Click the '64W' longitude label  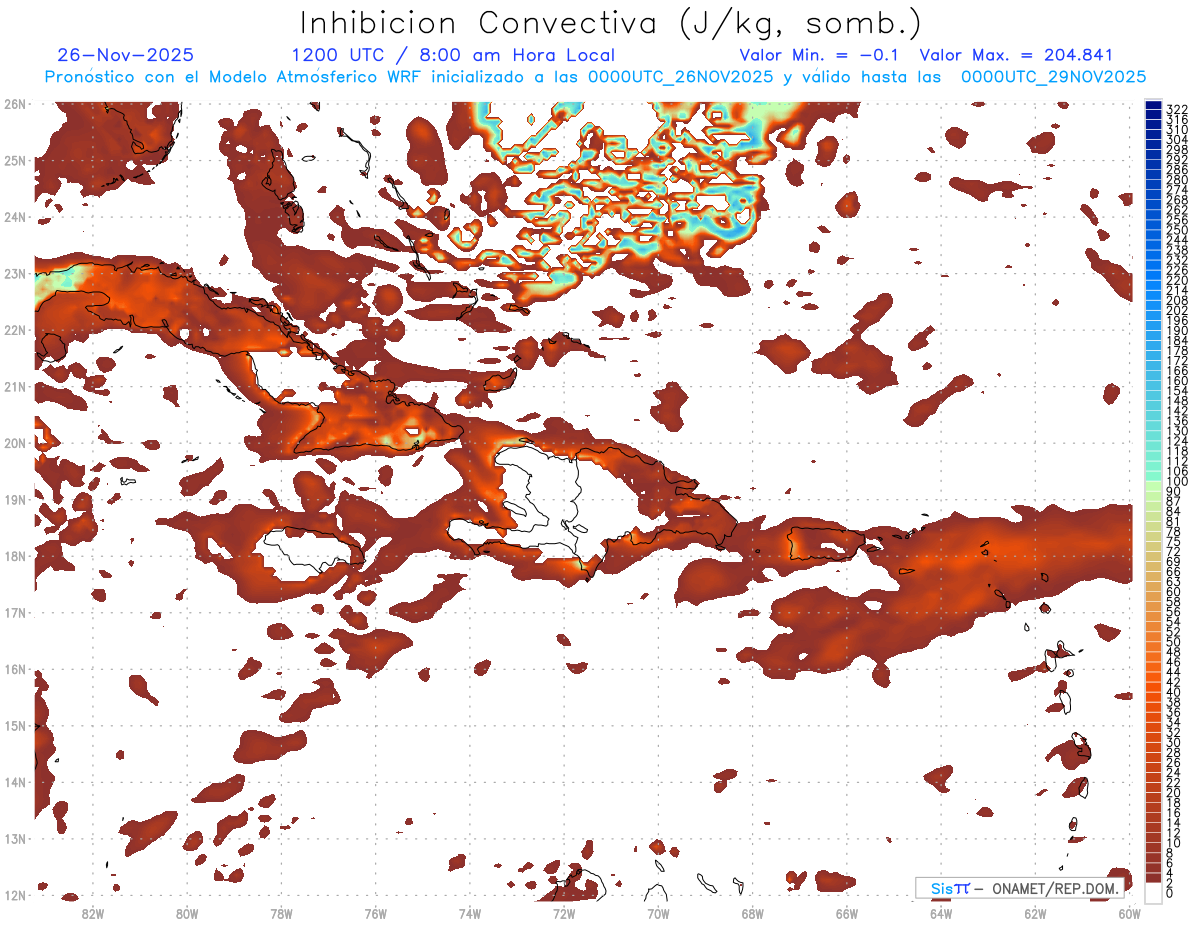[941, 913]
